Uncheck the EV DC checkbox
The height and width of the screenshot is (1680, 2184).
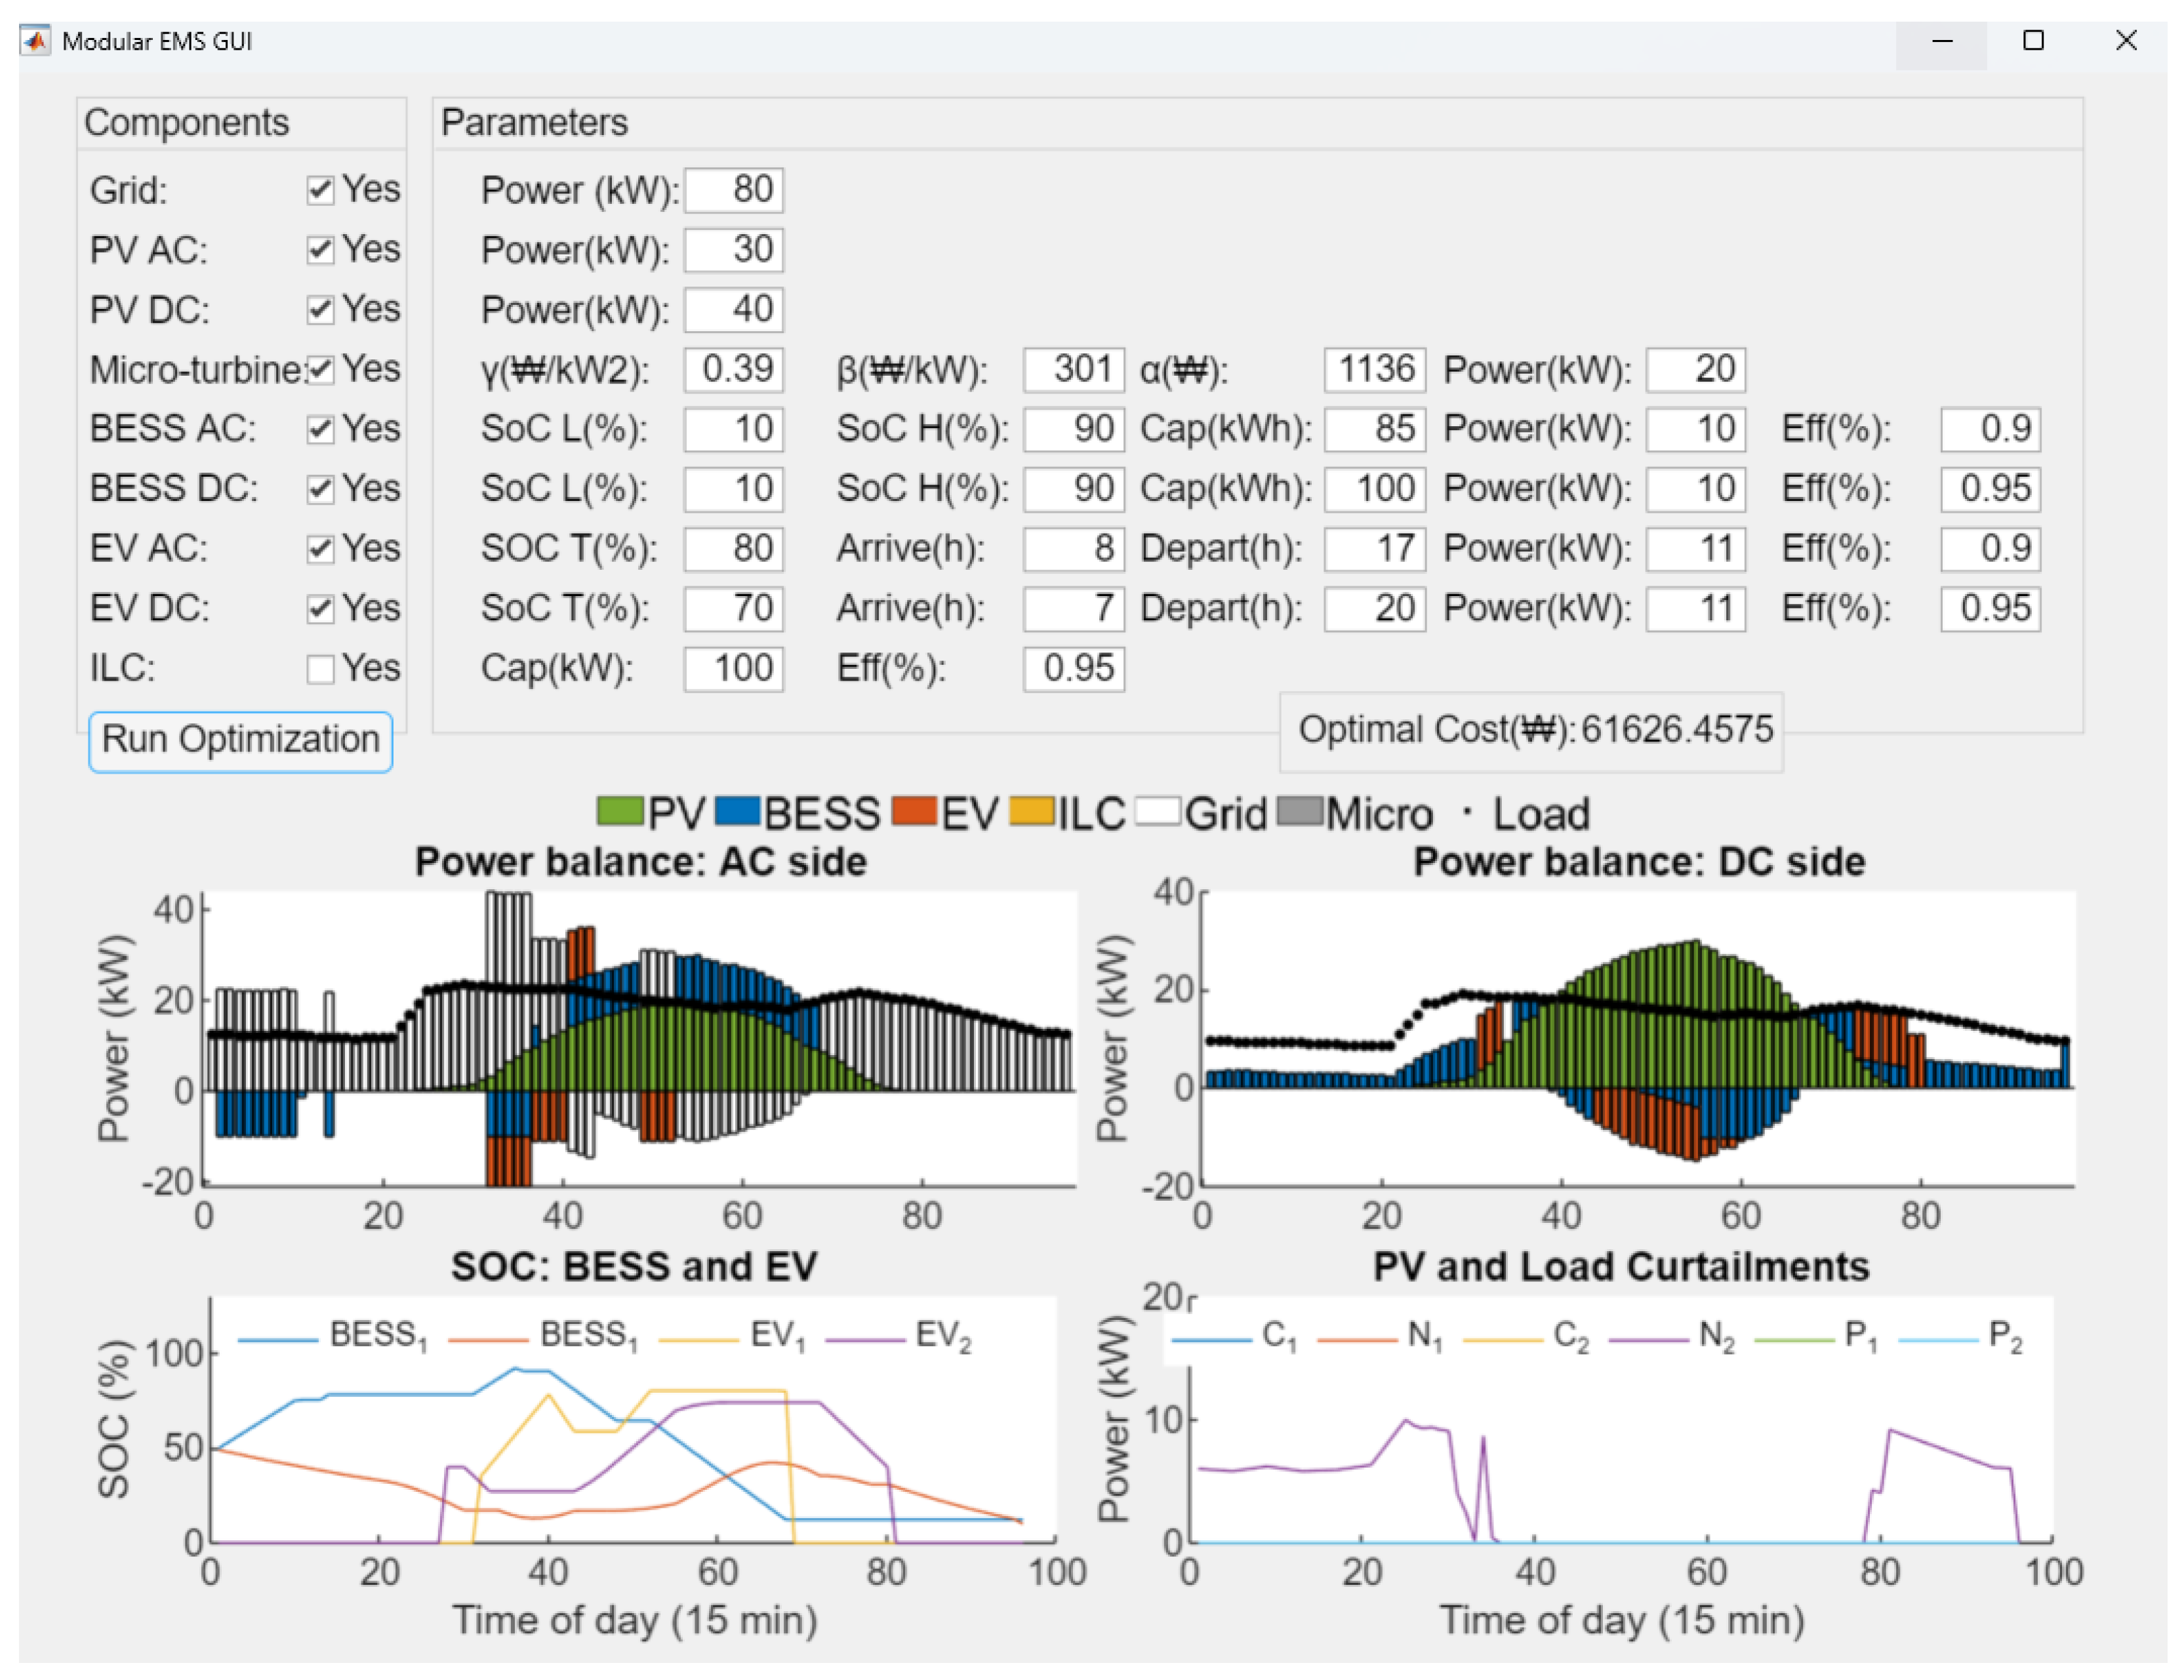tap(320, 609)
